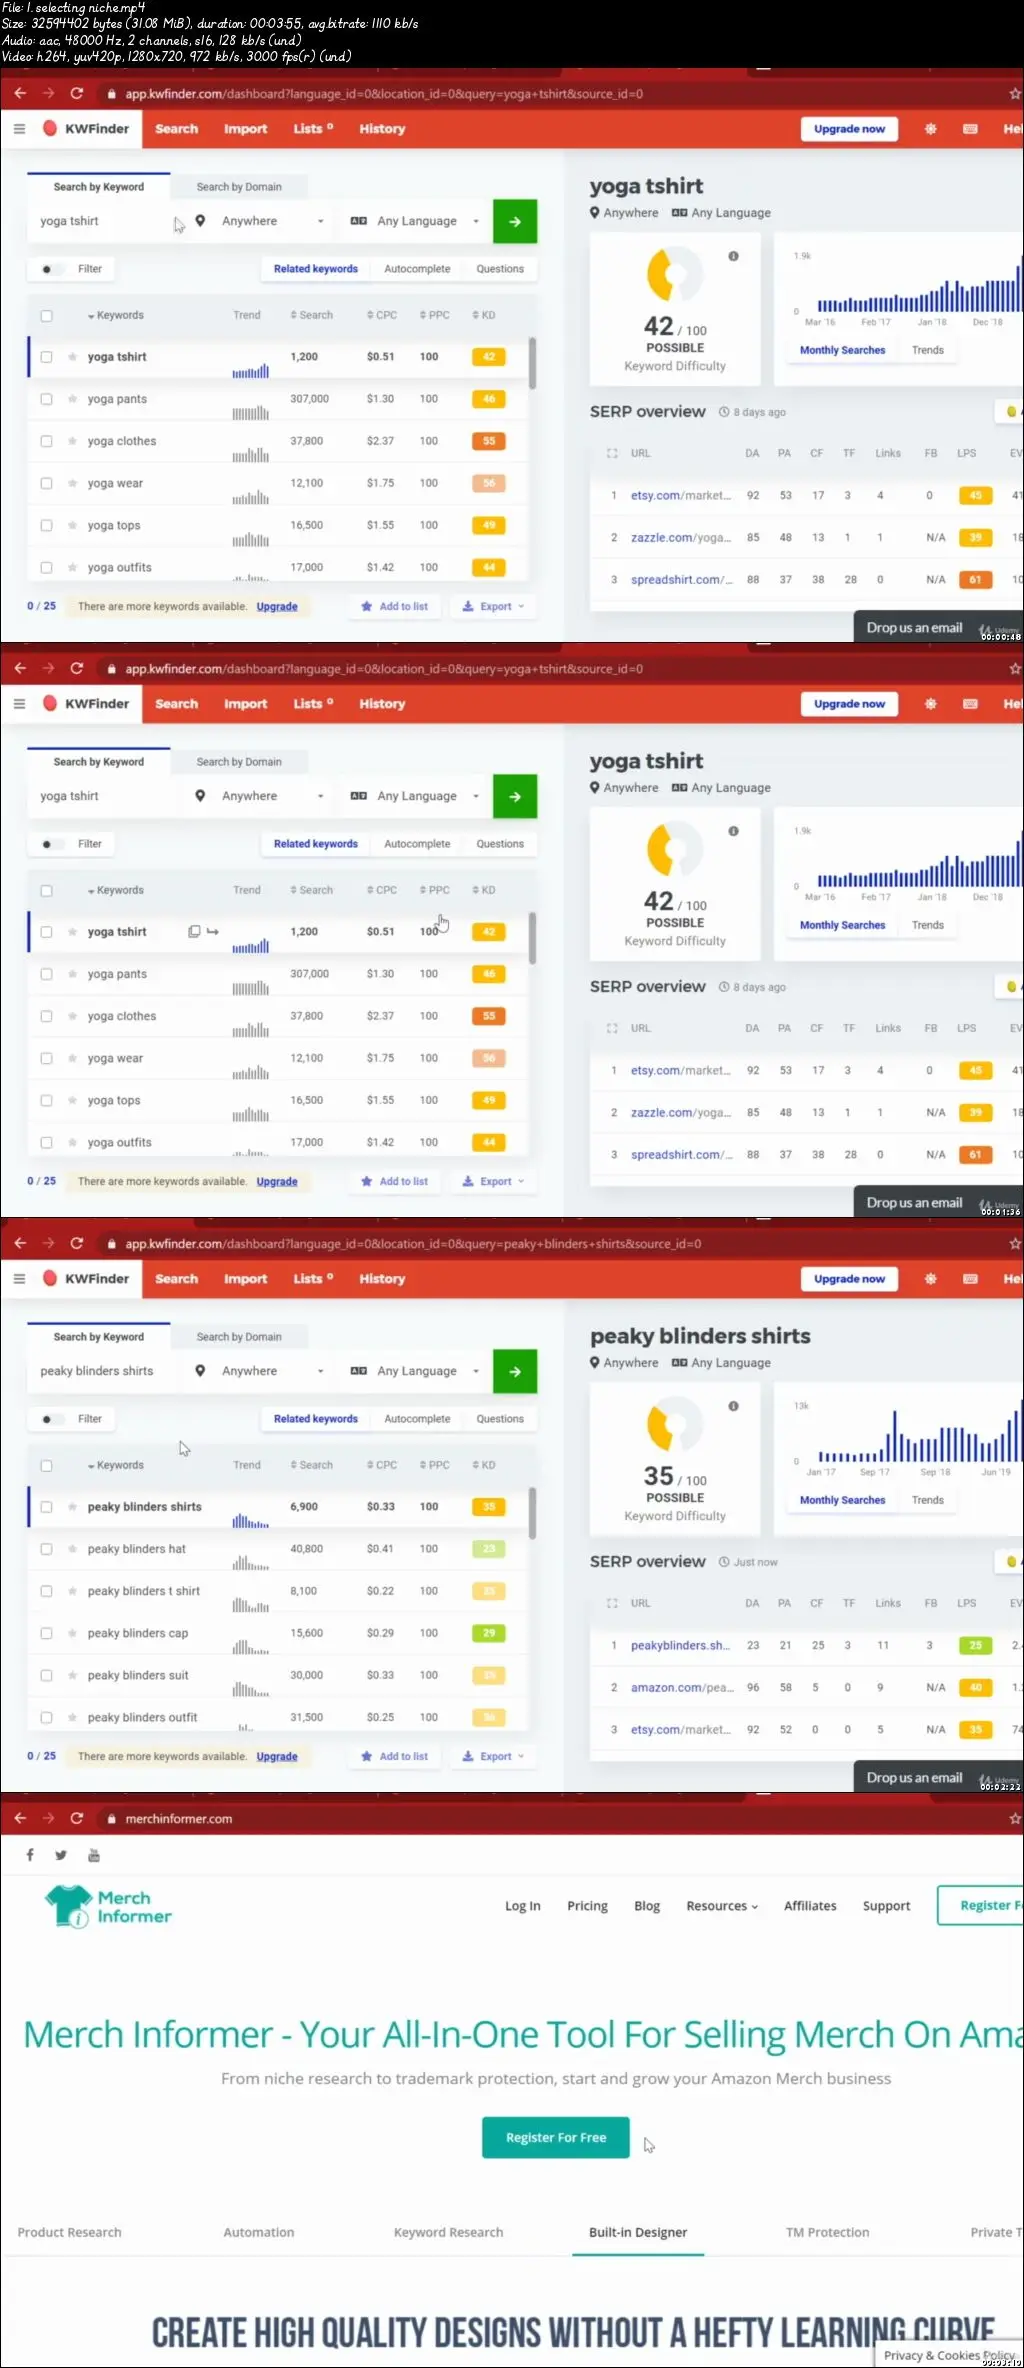The width and height of the screenshot is (1024, 2368).
Task: Reload the peaky blinders KWFinder page
Action: pos(77,1243)
